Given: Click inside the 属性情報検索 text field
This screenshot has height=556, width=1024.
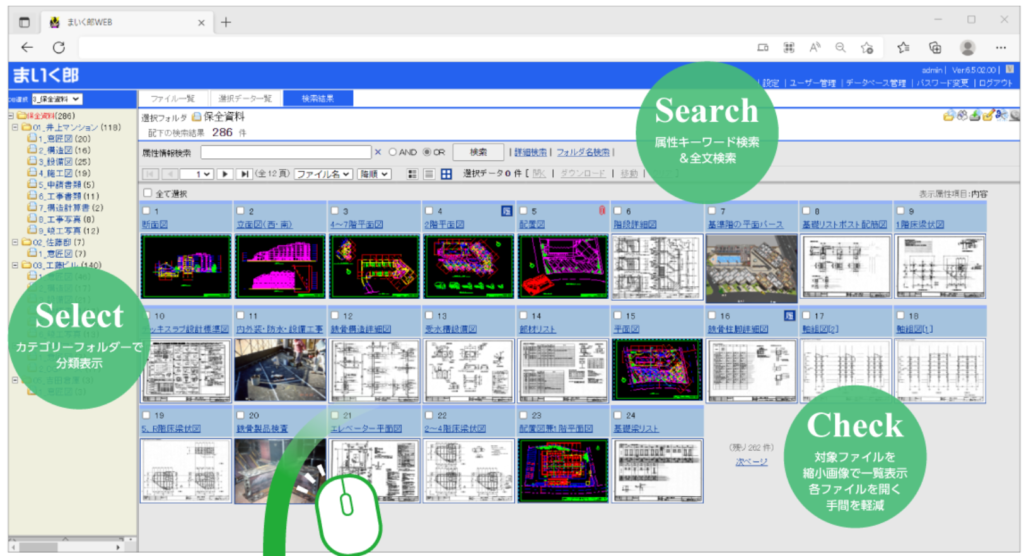Looking at the screenshot, I should point(285,153).
